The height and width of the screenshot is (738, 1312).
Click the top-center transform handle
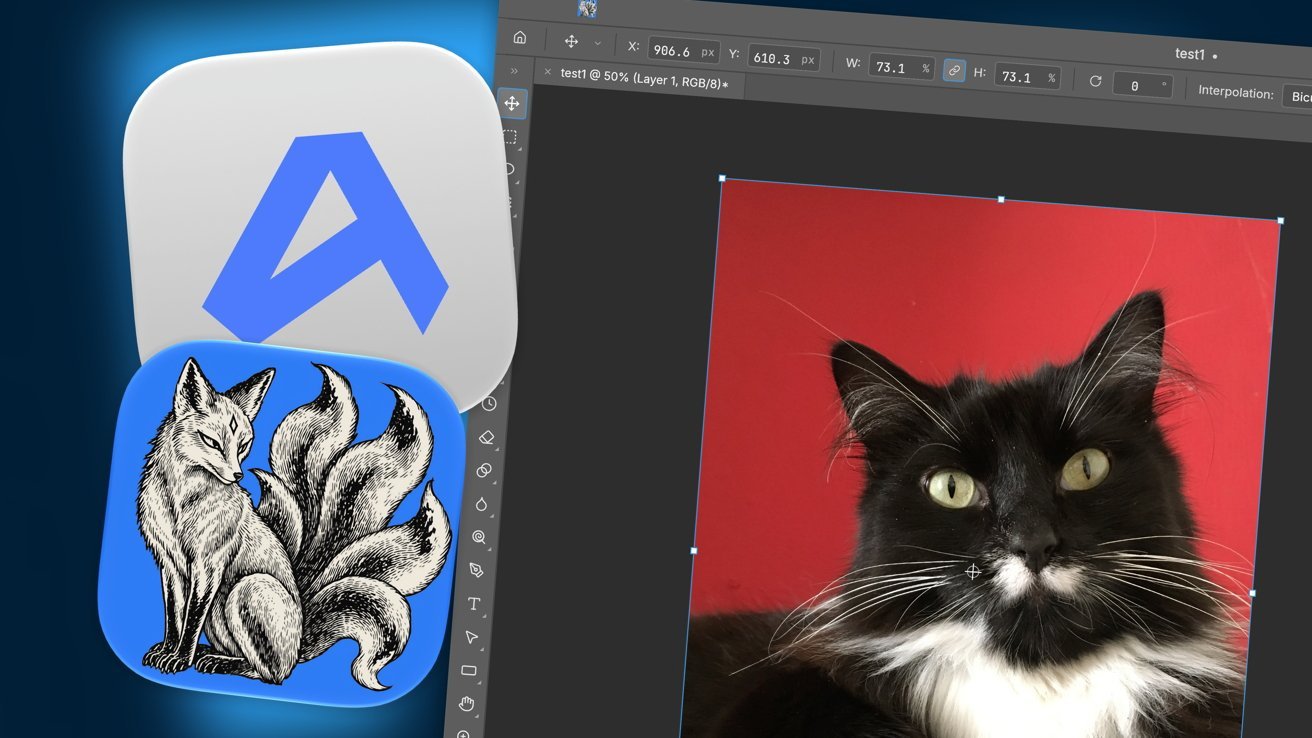(1001, 199)
